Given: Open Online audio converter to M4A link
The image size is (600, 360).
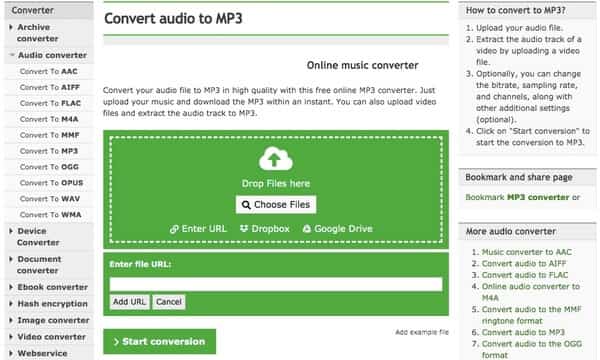Looking at the screenshot, I should [x=531, y=292].
